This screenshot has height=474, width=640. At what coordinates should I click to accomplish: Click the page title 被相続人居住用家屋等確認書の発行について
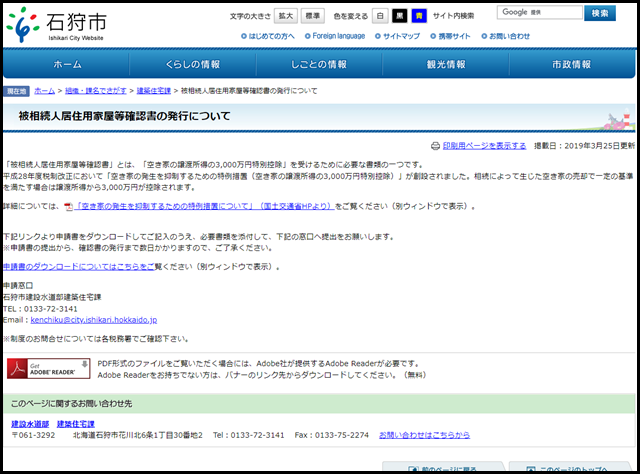(124, 116)
